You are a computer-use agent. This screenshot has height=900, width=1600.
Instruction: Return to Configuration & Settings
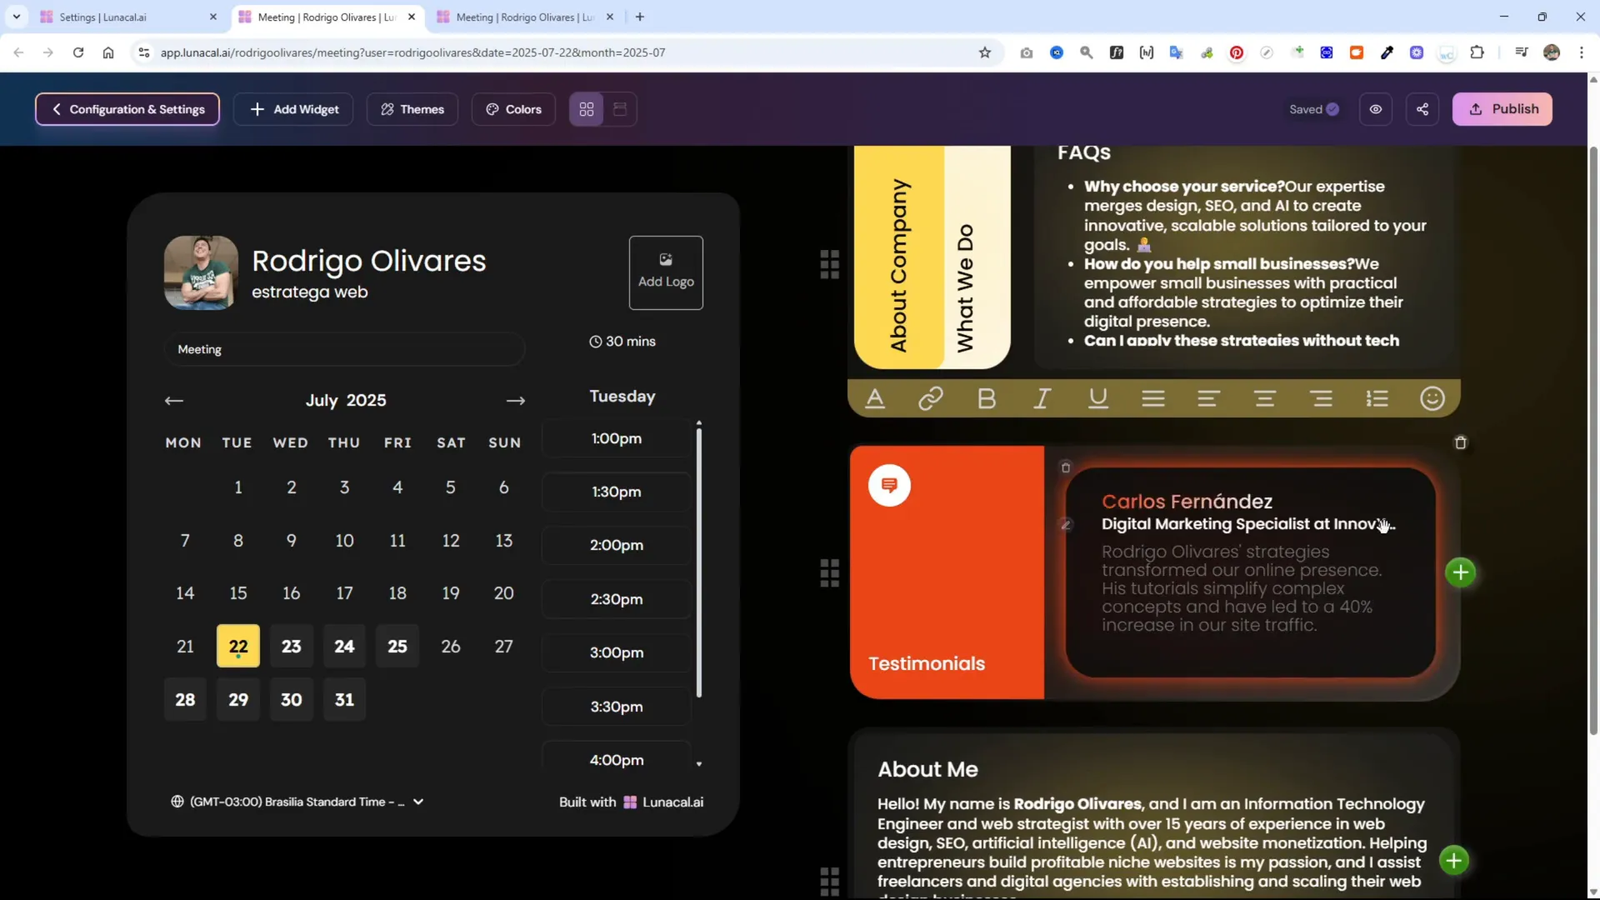coord(126,109)
